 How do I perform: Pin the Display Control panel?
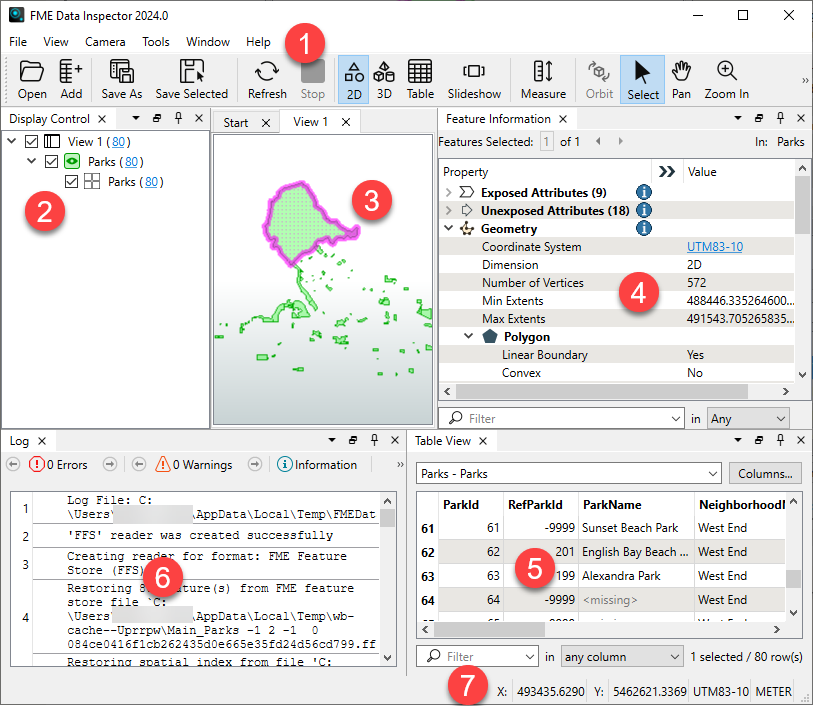pyautogui.click(x=178, y=118)
